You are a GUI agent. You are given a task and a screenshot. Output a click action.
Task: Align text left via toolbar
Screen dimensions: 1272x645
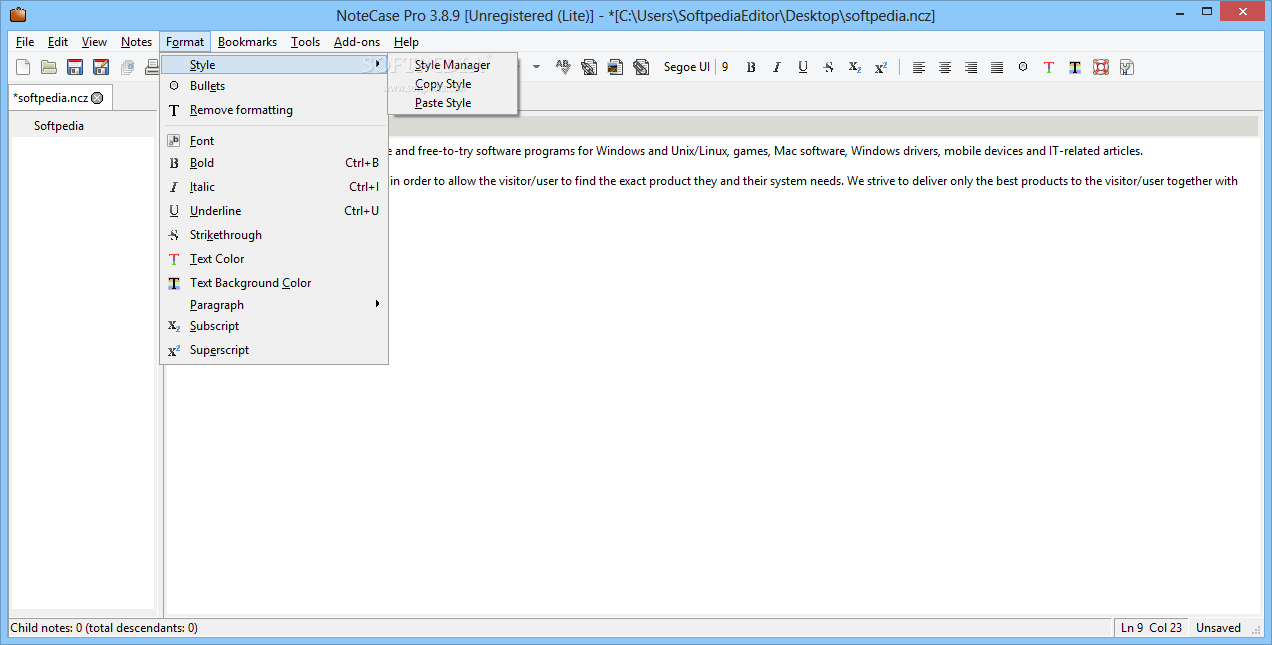(919, 67)
